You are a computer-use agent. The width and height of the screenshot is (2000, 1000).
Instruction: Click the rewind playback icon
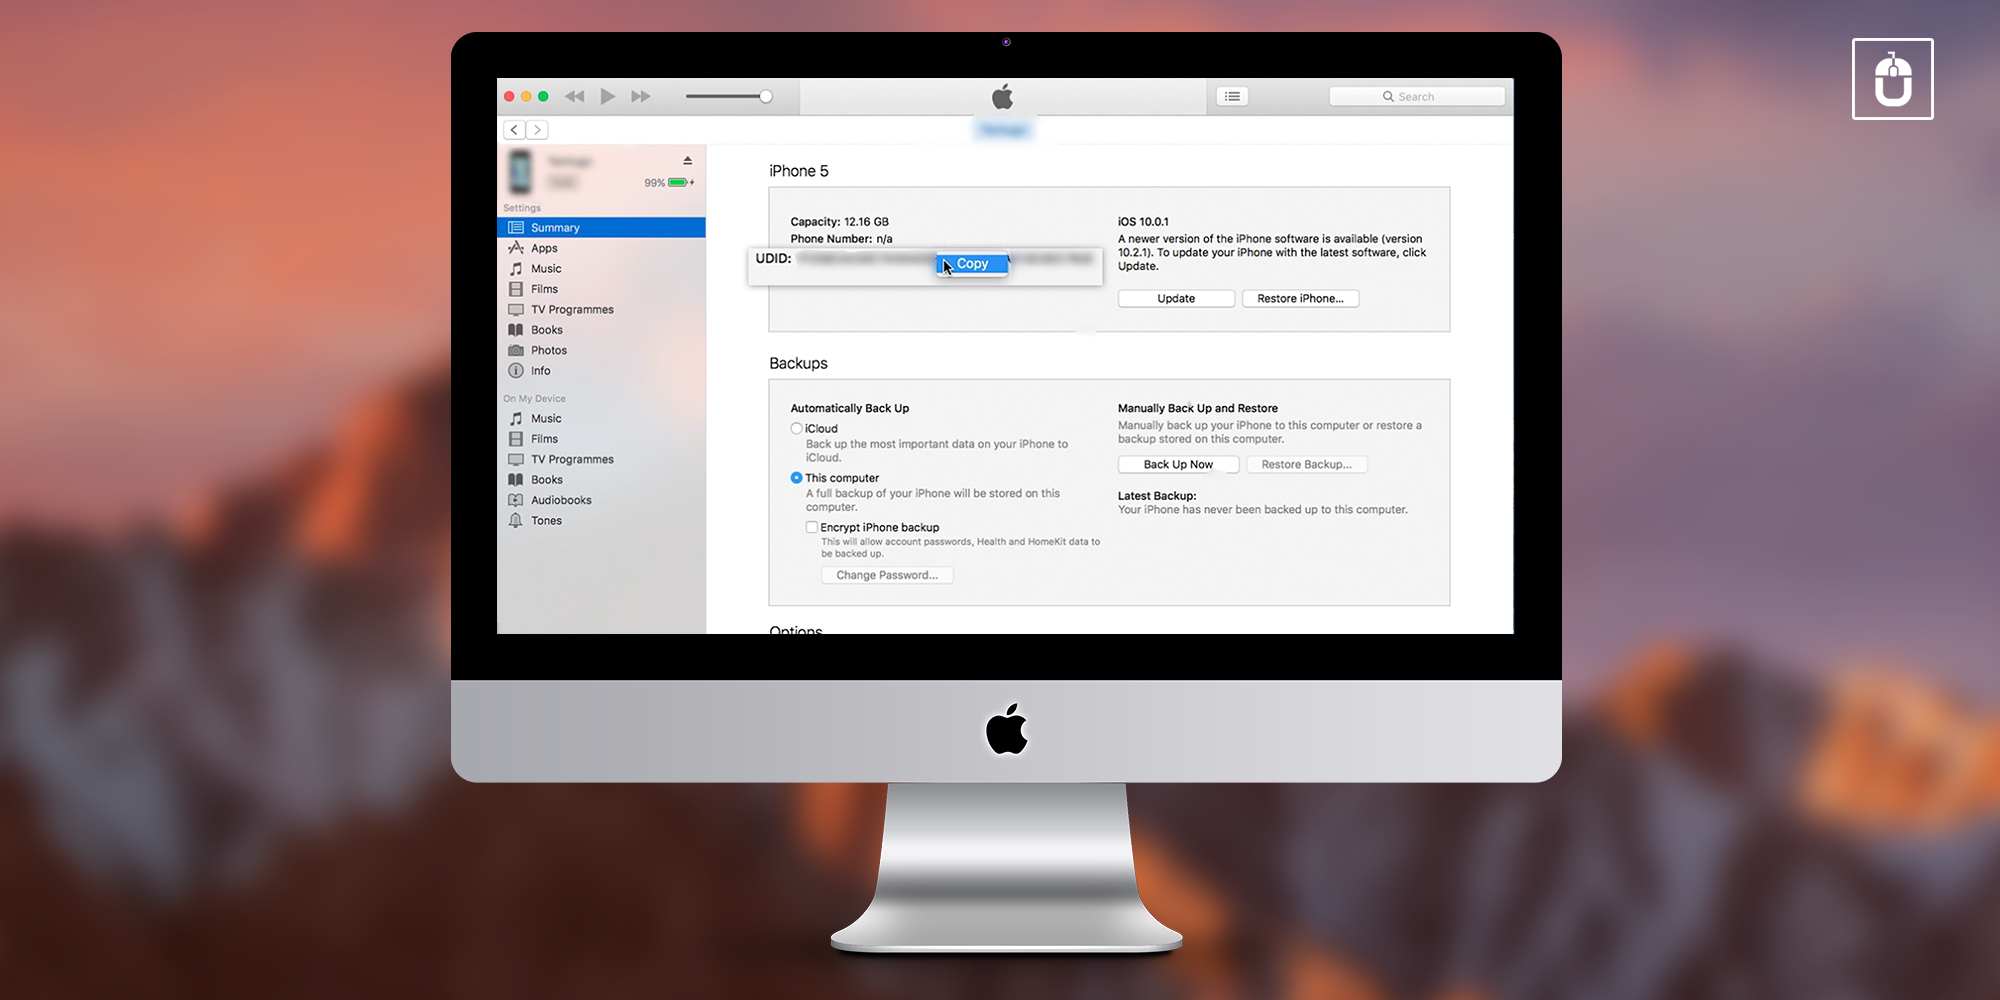click(x=574, y=97)
